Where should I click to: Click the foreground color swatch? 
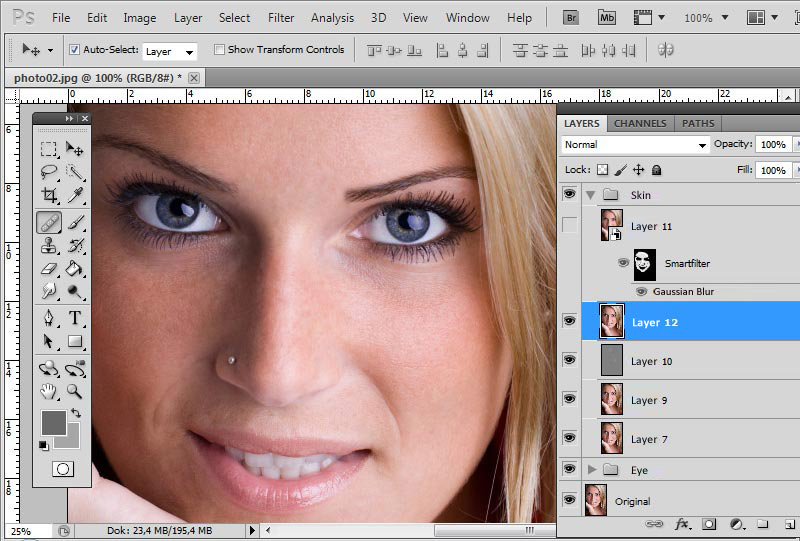[52, 422]
